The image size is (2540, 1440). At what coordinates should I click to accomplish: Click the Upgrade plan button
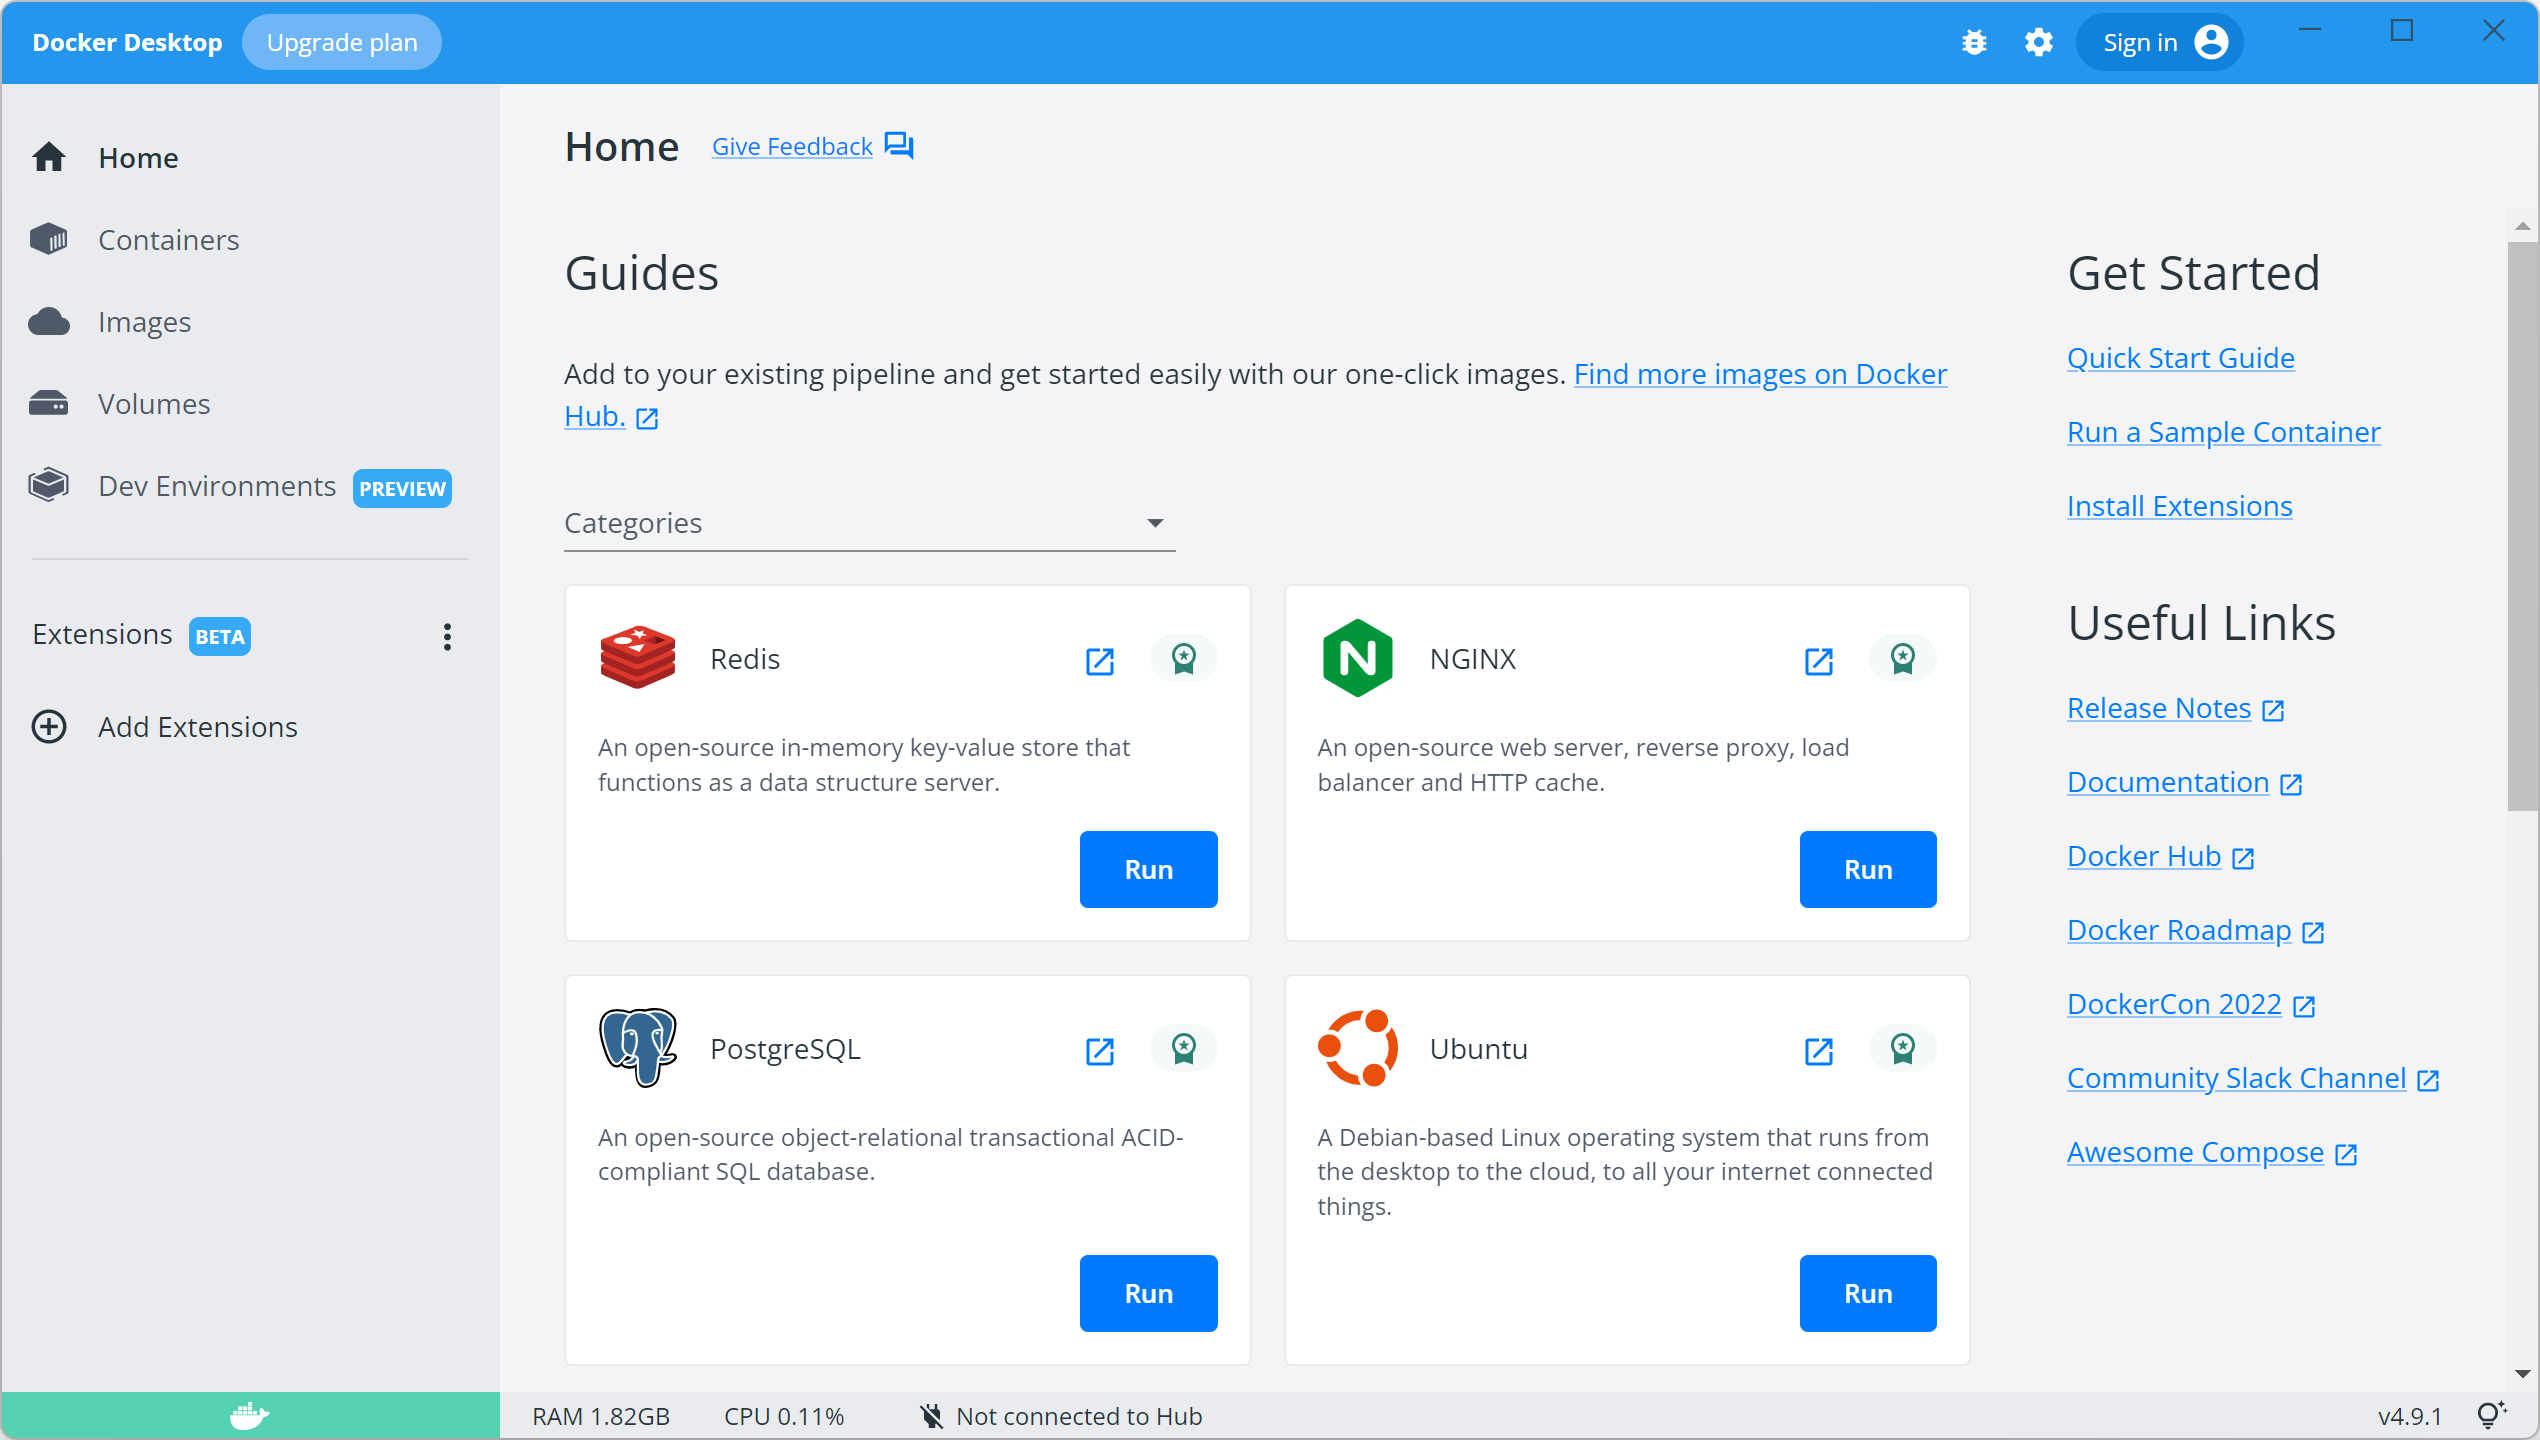click(x=341, y=43)
